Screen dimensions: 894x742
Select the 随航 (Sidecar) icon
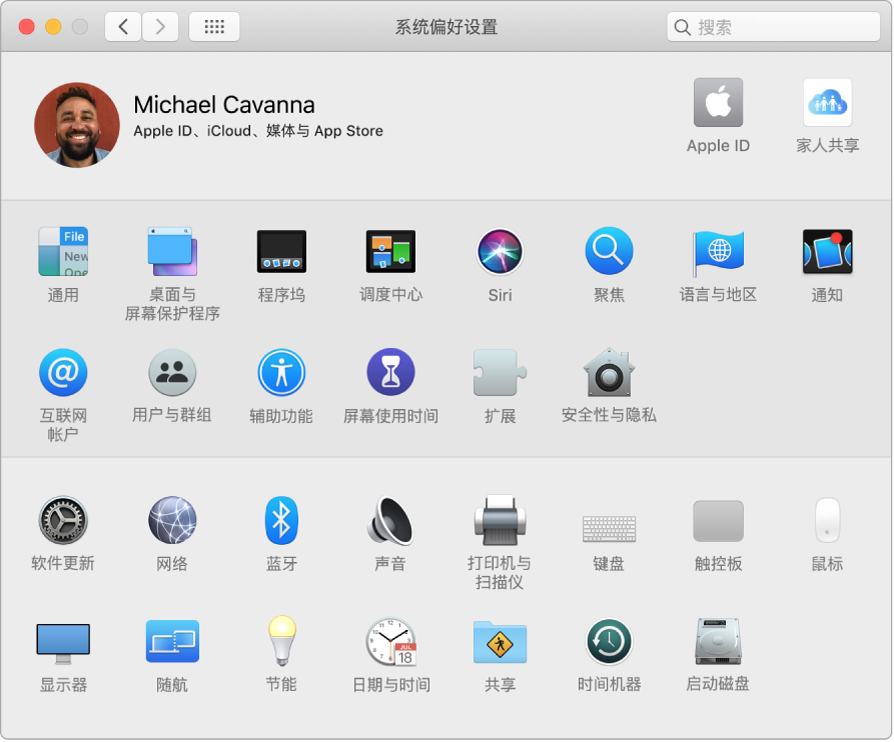point(172,641)
